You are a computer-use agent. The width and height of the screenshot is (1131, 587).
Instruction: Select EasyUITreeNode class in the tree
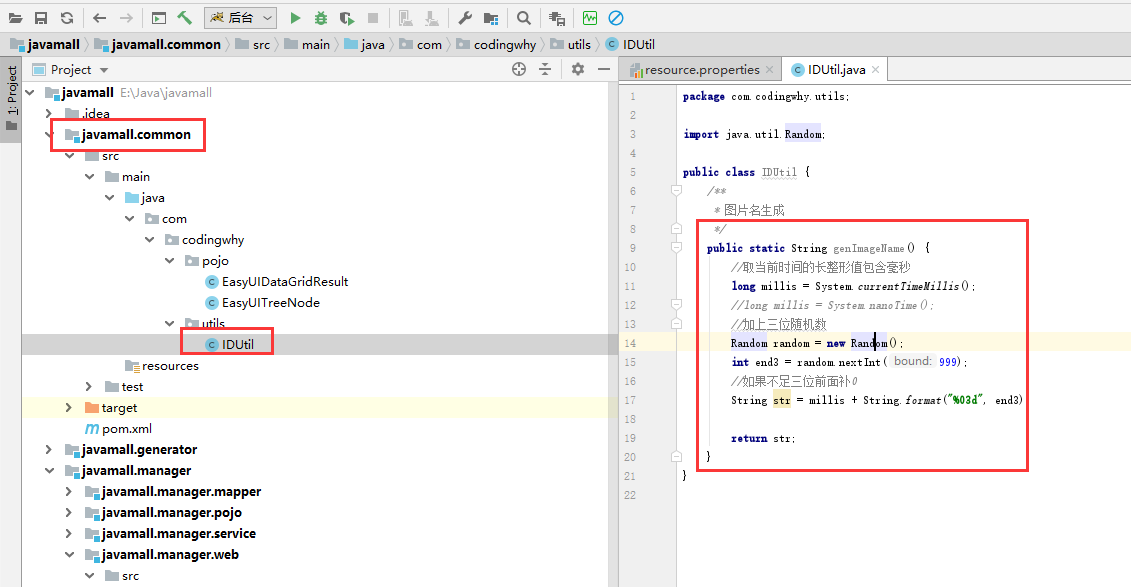click(270, 303)
